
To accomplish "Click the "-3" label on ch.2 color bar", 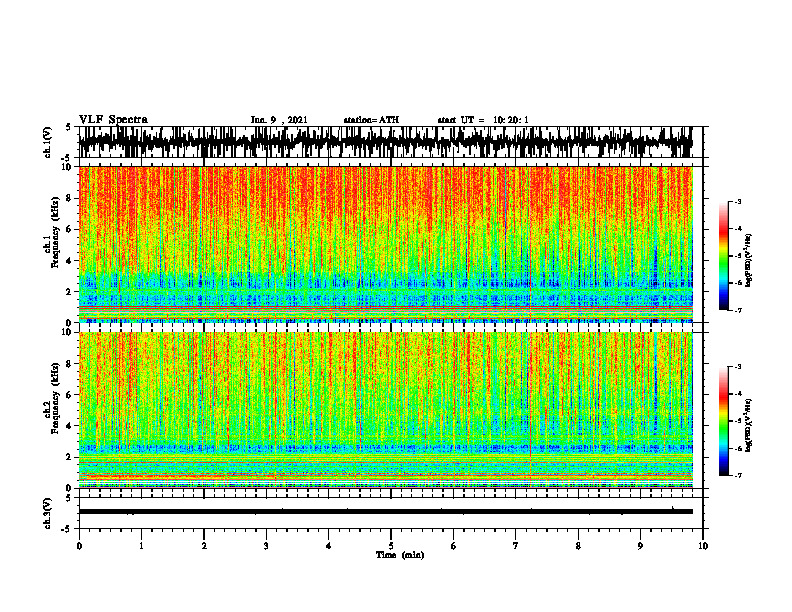I will click(x=737, y=367).
